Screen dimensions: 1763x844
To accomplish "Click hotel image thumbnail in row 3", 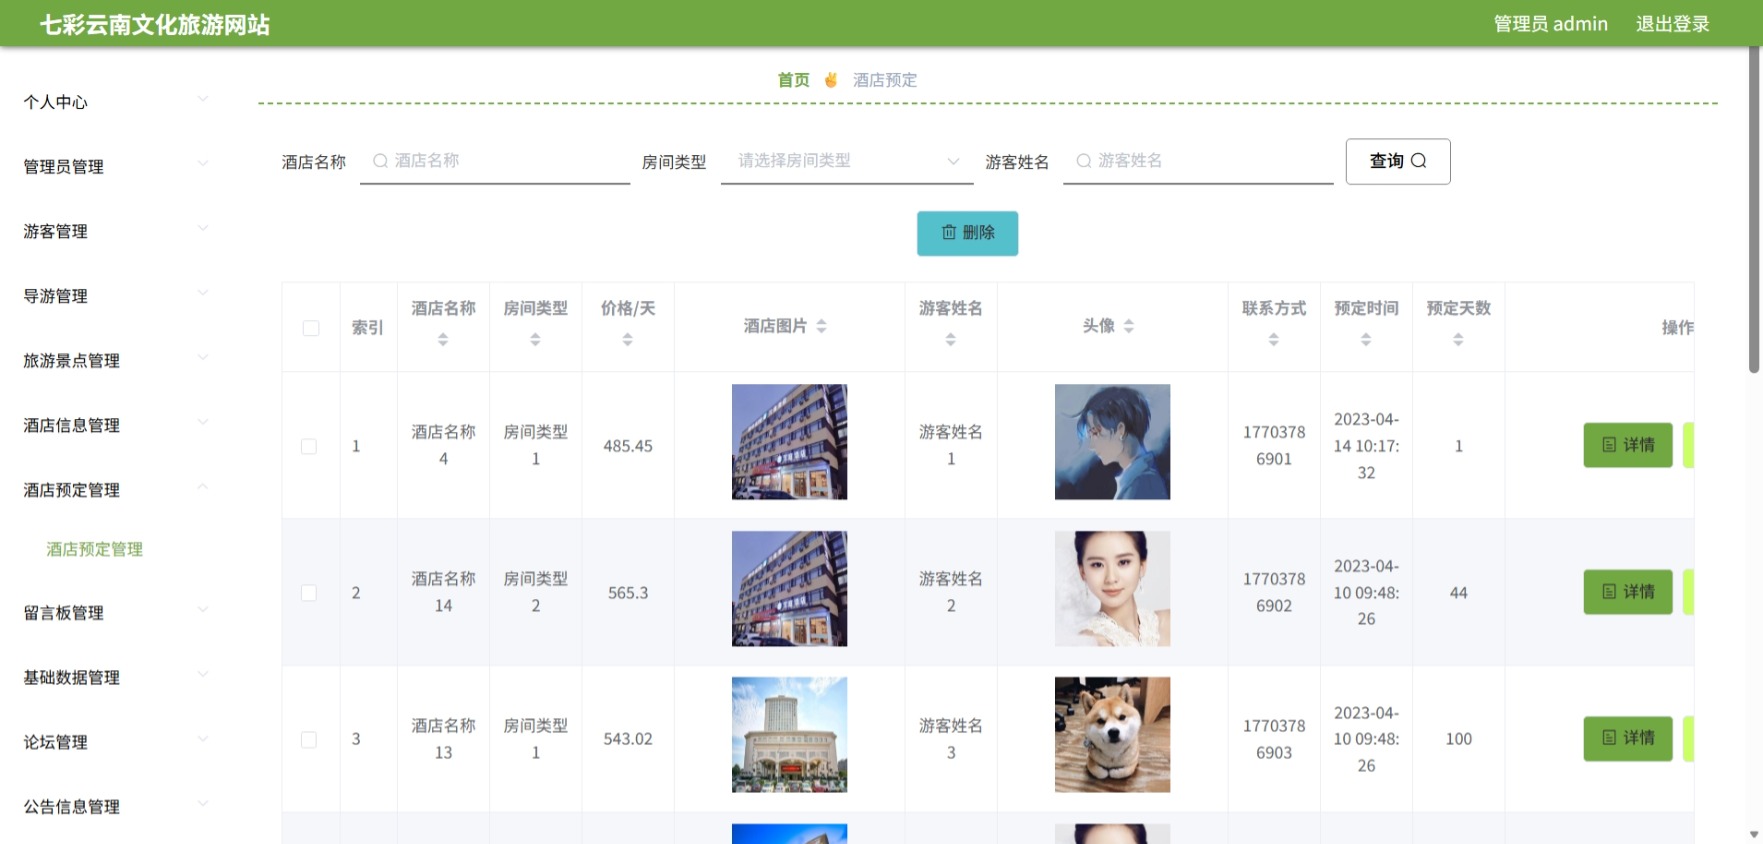I will tap(789, 735).
